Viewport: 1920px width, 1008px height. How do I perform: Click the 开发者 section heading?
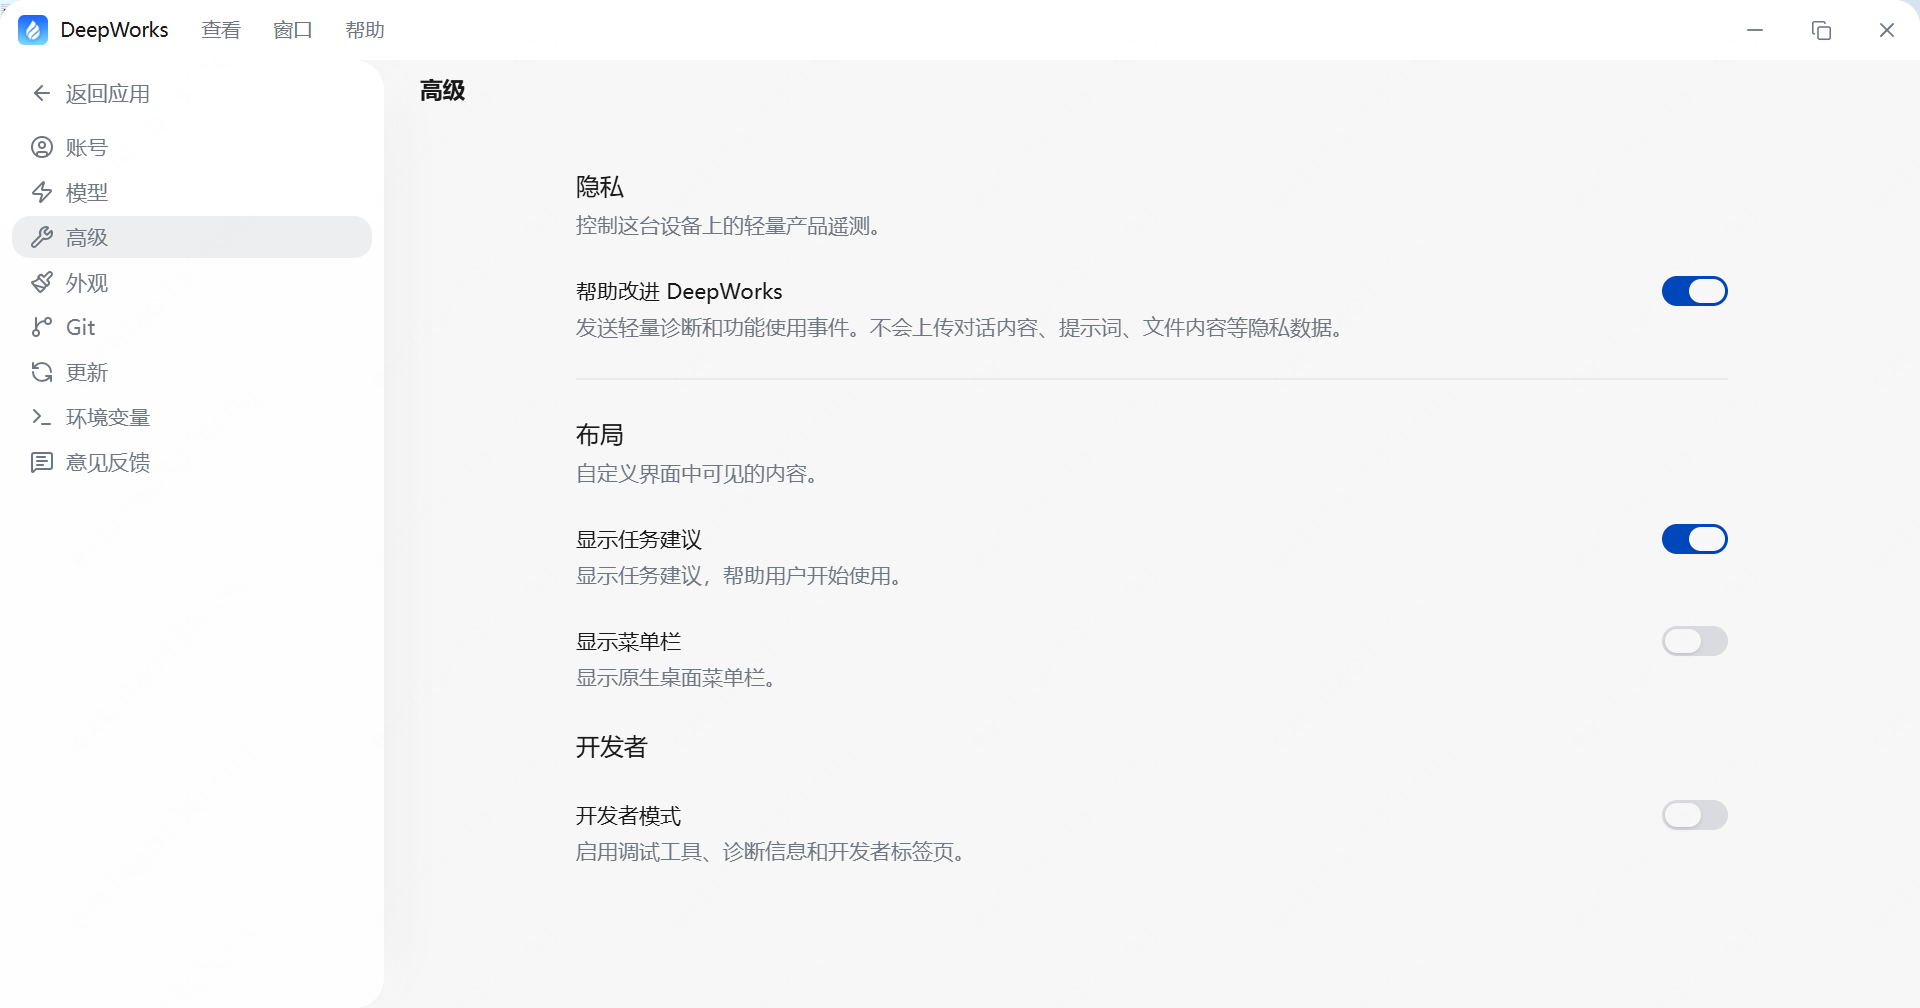coord(612,747)
